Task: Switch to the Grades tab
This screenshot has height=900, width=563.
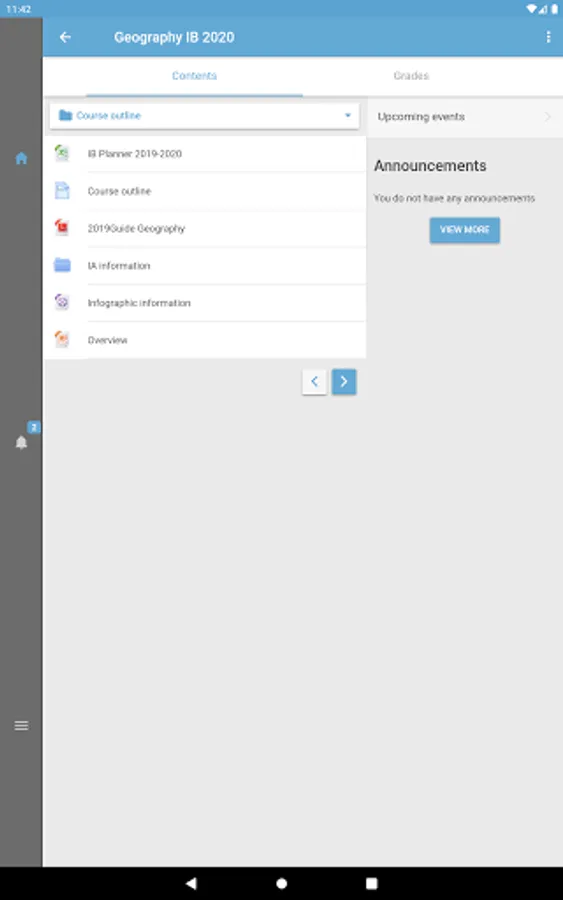Action: click(411, 76)
